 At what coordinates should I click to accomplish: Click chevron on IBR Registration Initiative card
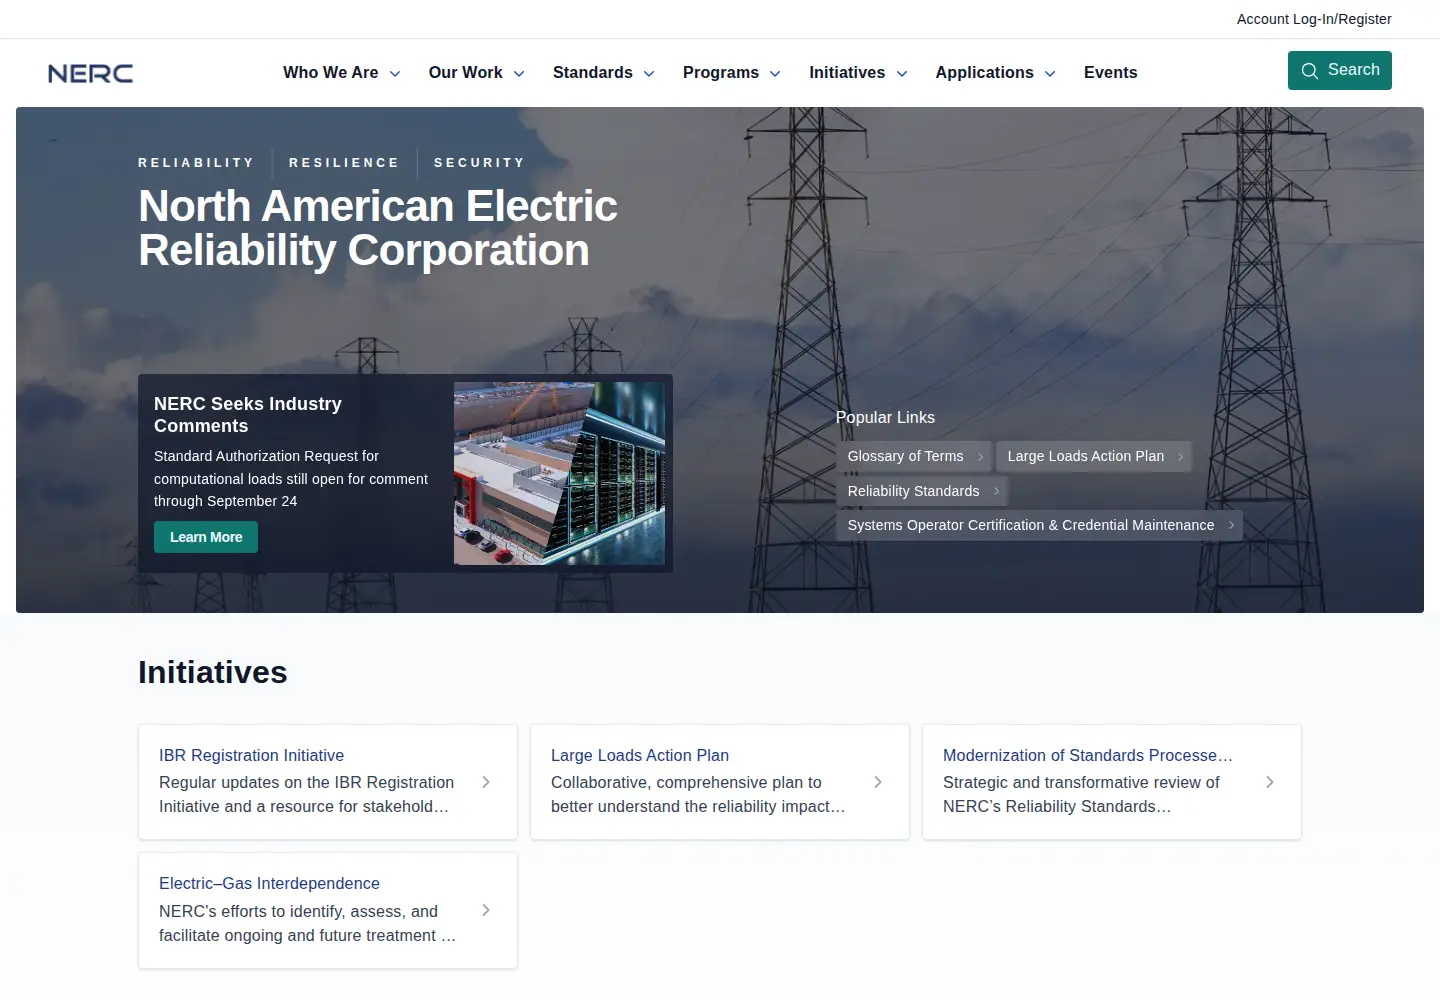tap(486, 782)
